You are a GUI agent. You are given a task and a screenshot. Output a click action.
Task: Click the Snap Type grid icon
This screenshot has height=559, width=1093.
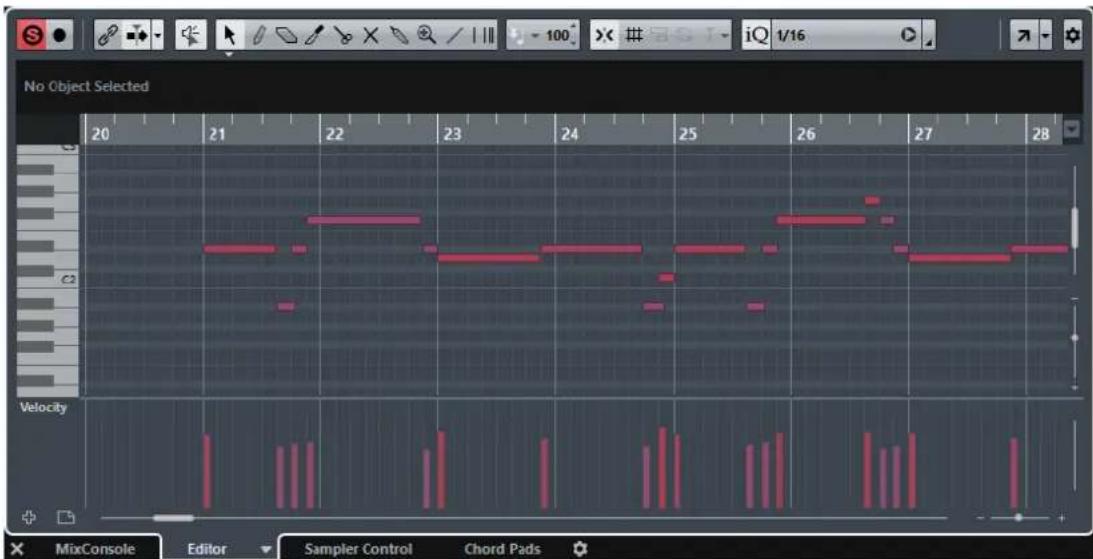coord(633,35)
